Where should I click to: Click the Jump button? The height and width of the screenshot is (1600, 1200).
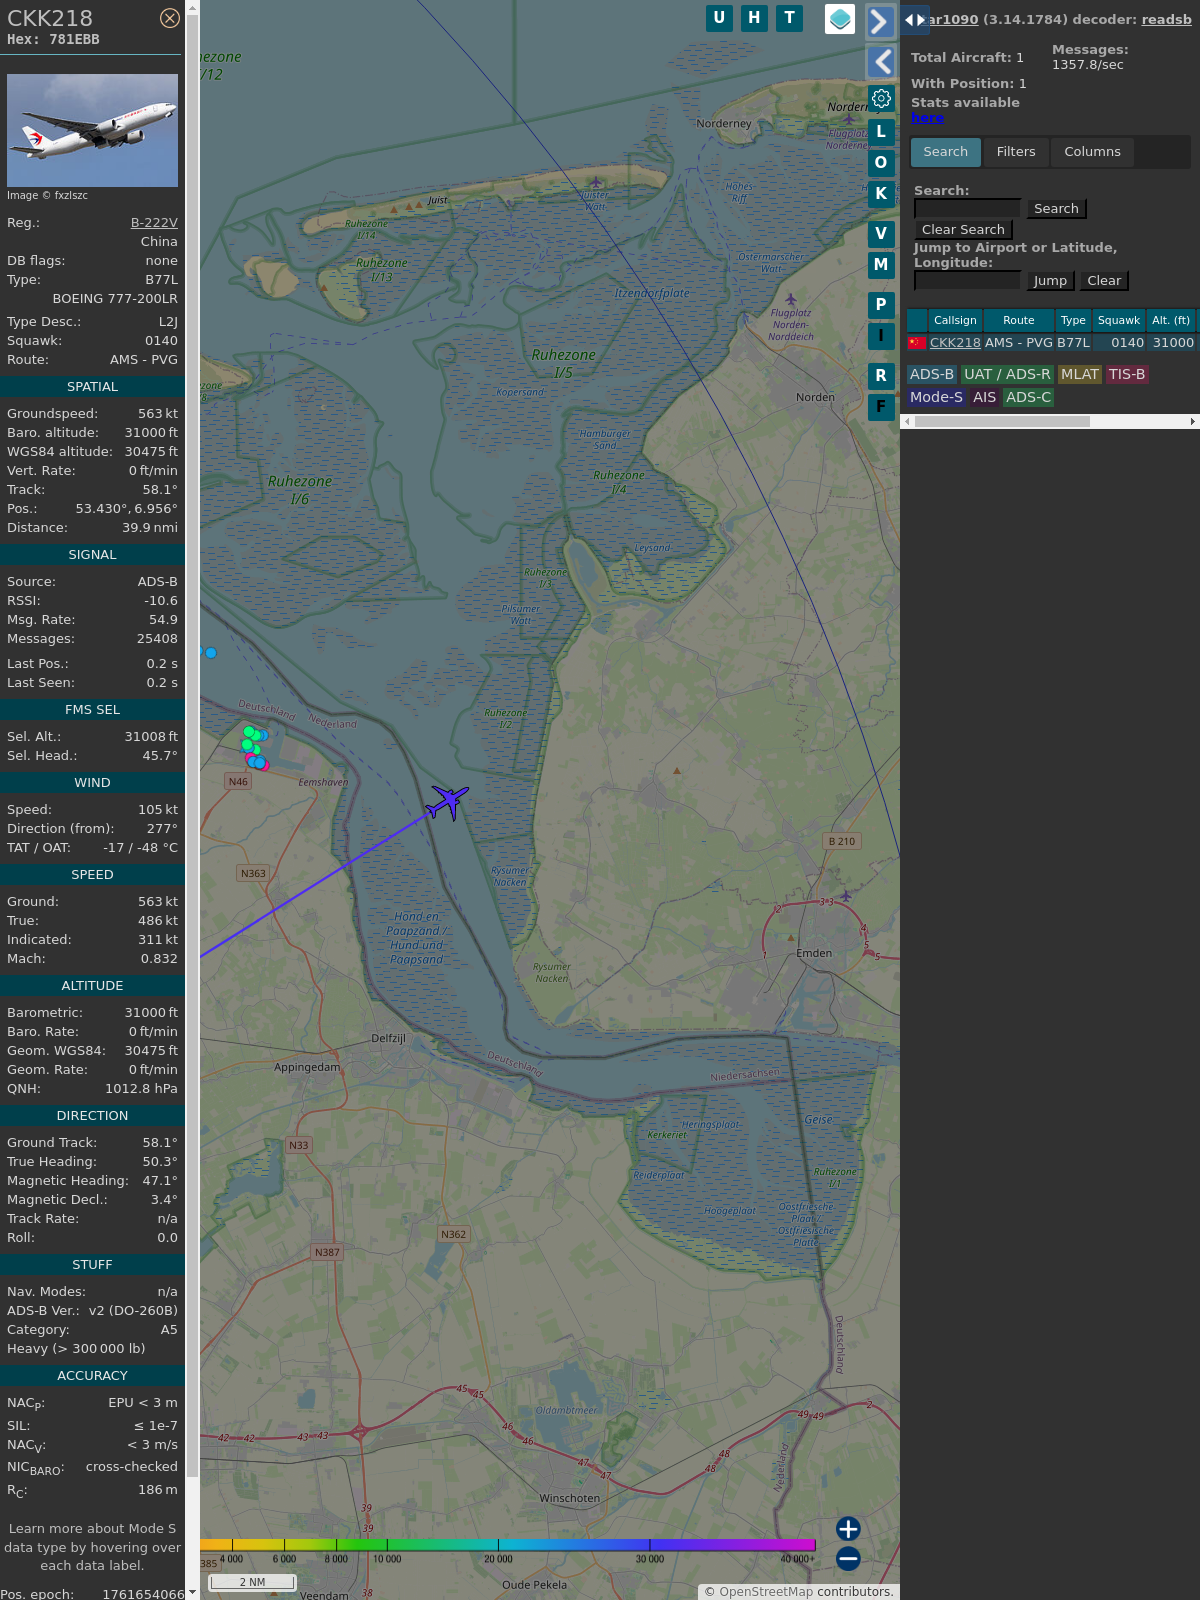pos(1050,281)
